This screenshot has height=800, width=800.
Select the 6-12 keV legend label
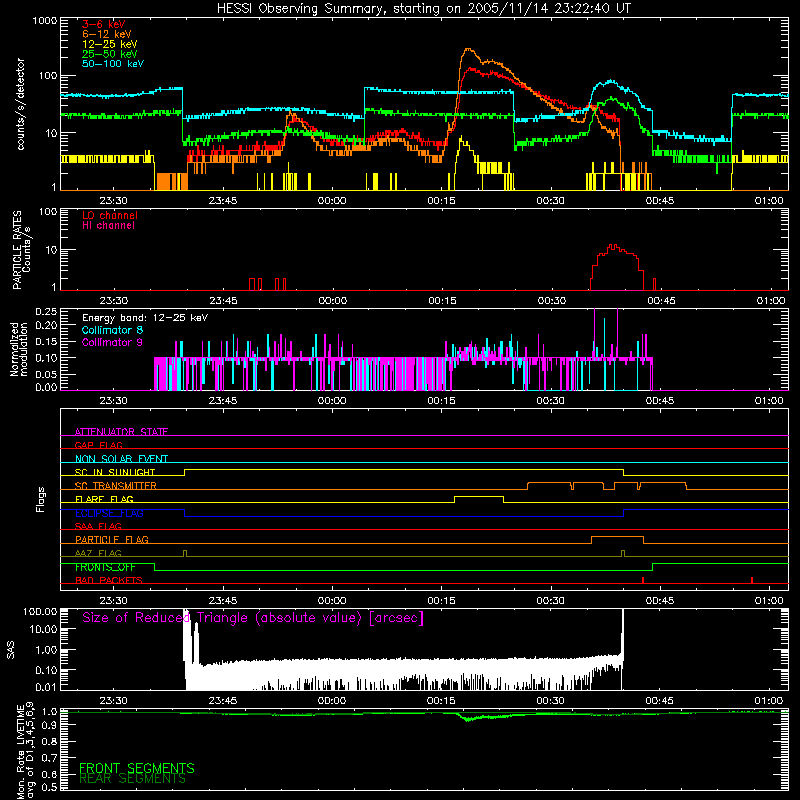[x=107, y=34]
